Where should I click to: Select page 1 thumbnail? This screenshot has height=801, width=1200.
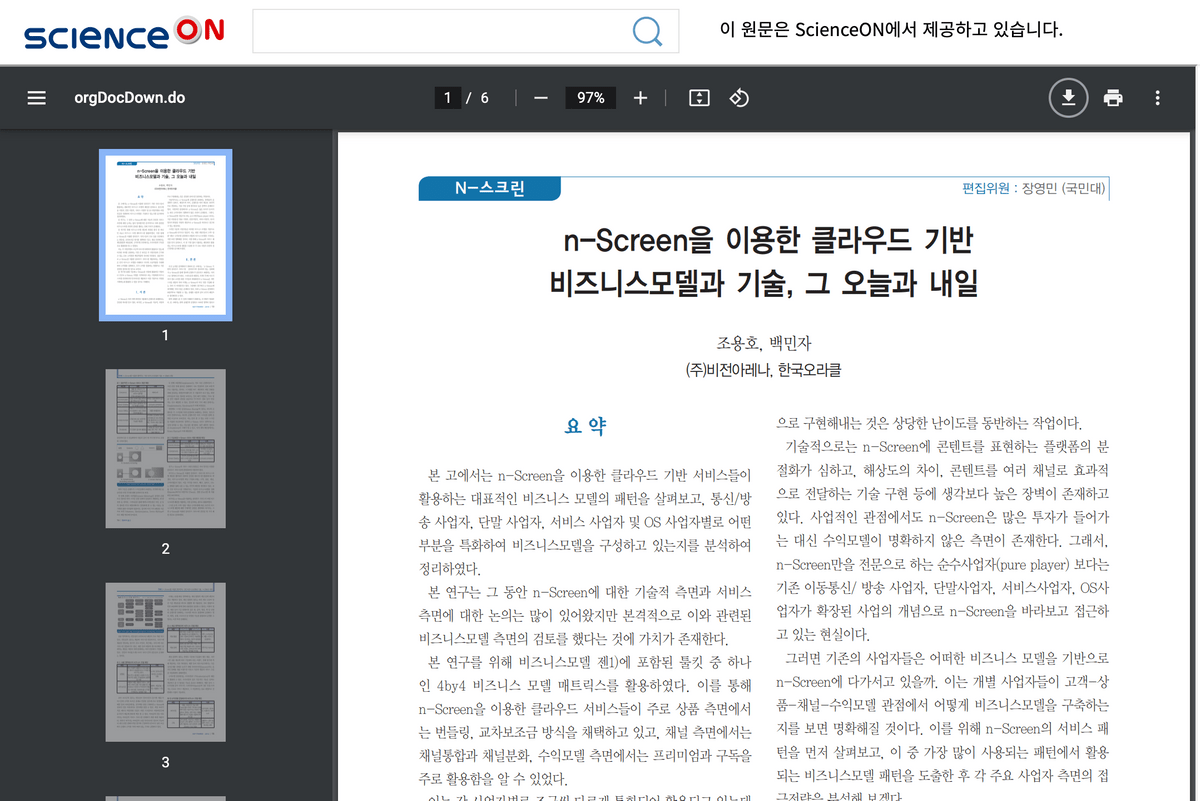[x=166, y=235]
